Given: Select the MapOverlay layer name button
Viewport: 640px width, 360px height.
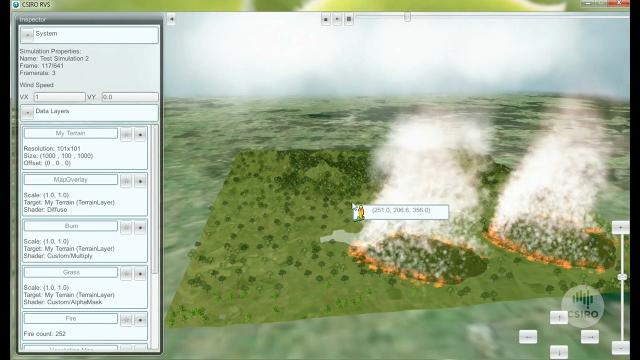Looking at the screenshot, I should click(x=71, y=180).
